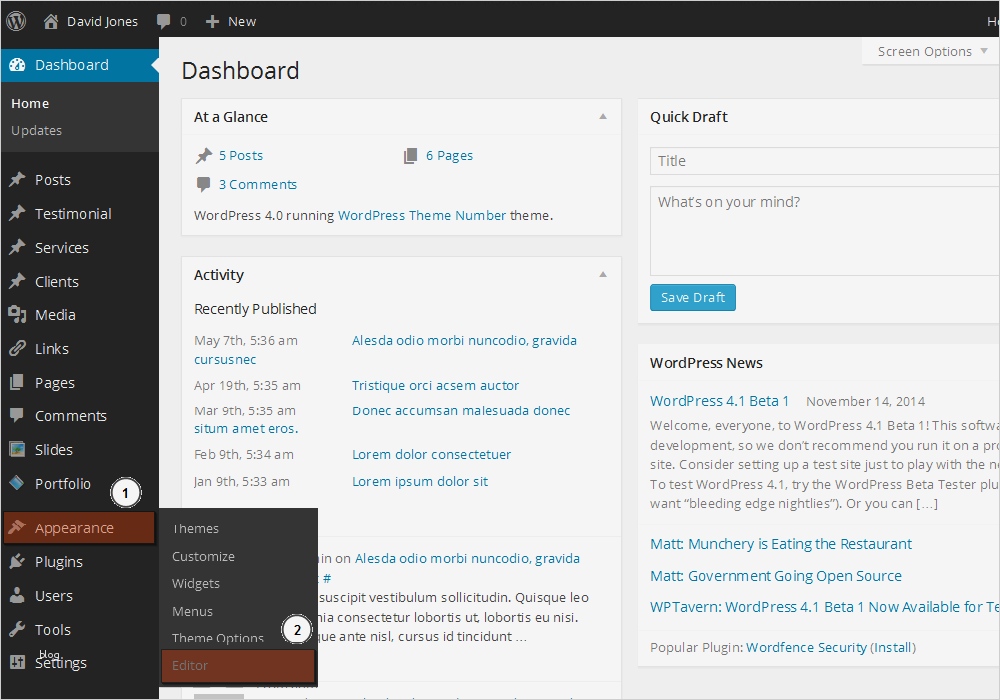Screen dimensions: 1000x700
Task: Open Widgets in the Appearance submenu
Action: point(196,584)
